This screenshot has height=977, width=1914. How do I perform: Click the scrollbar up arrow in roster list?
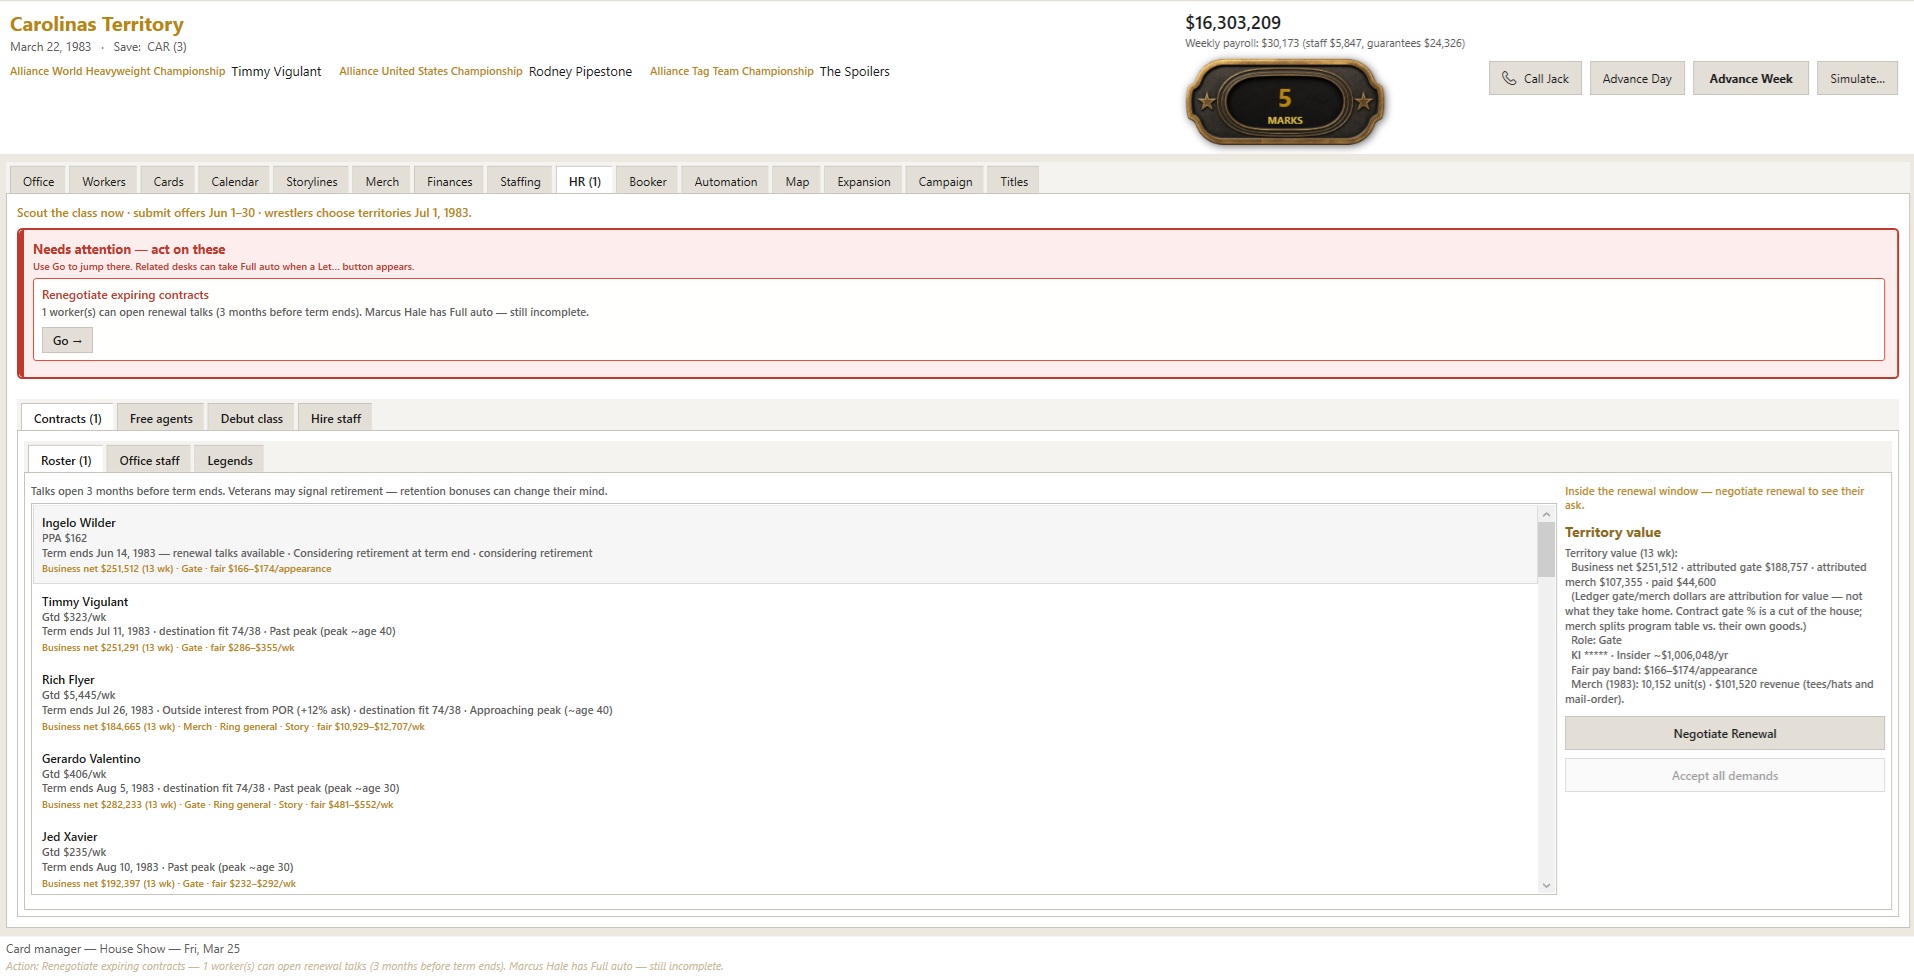click(1547, 514)
